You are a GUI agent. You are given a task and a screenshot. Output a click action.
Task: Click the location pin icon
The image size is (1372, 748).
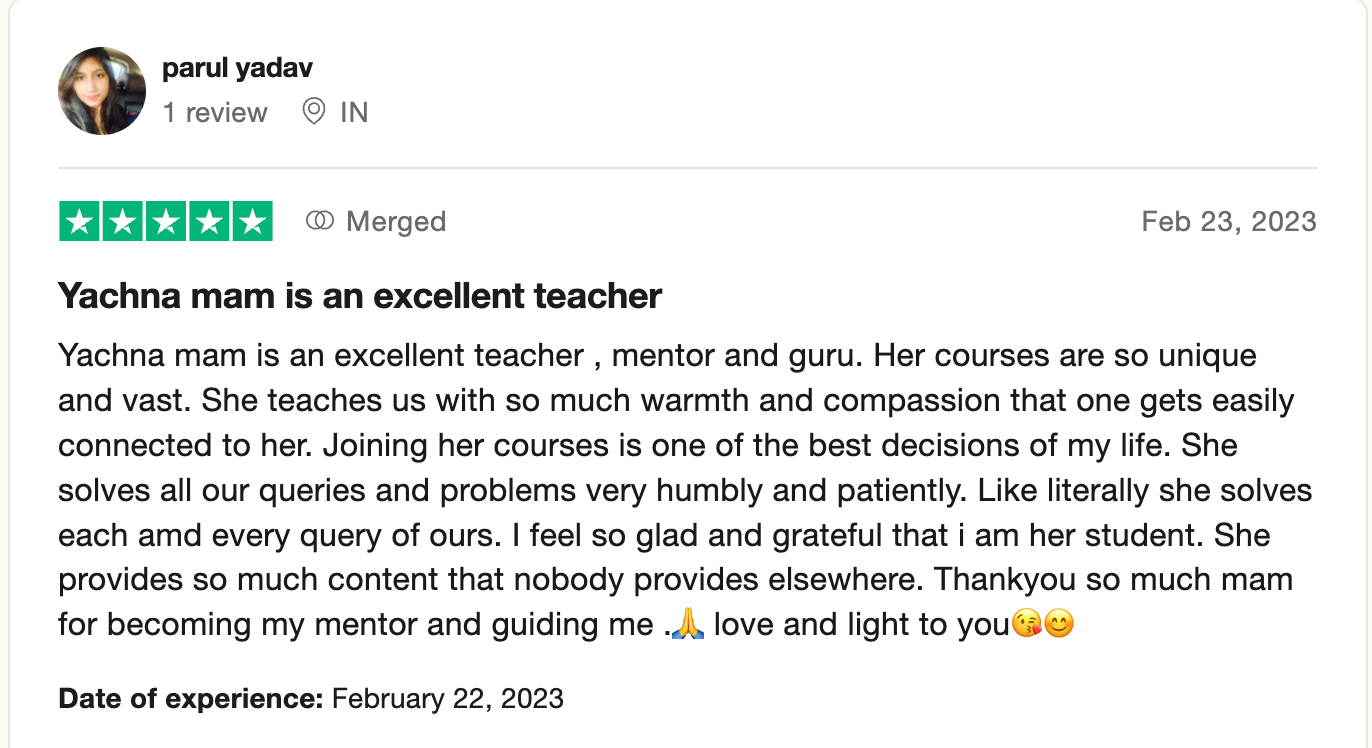[x=314, y=112]
